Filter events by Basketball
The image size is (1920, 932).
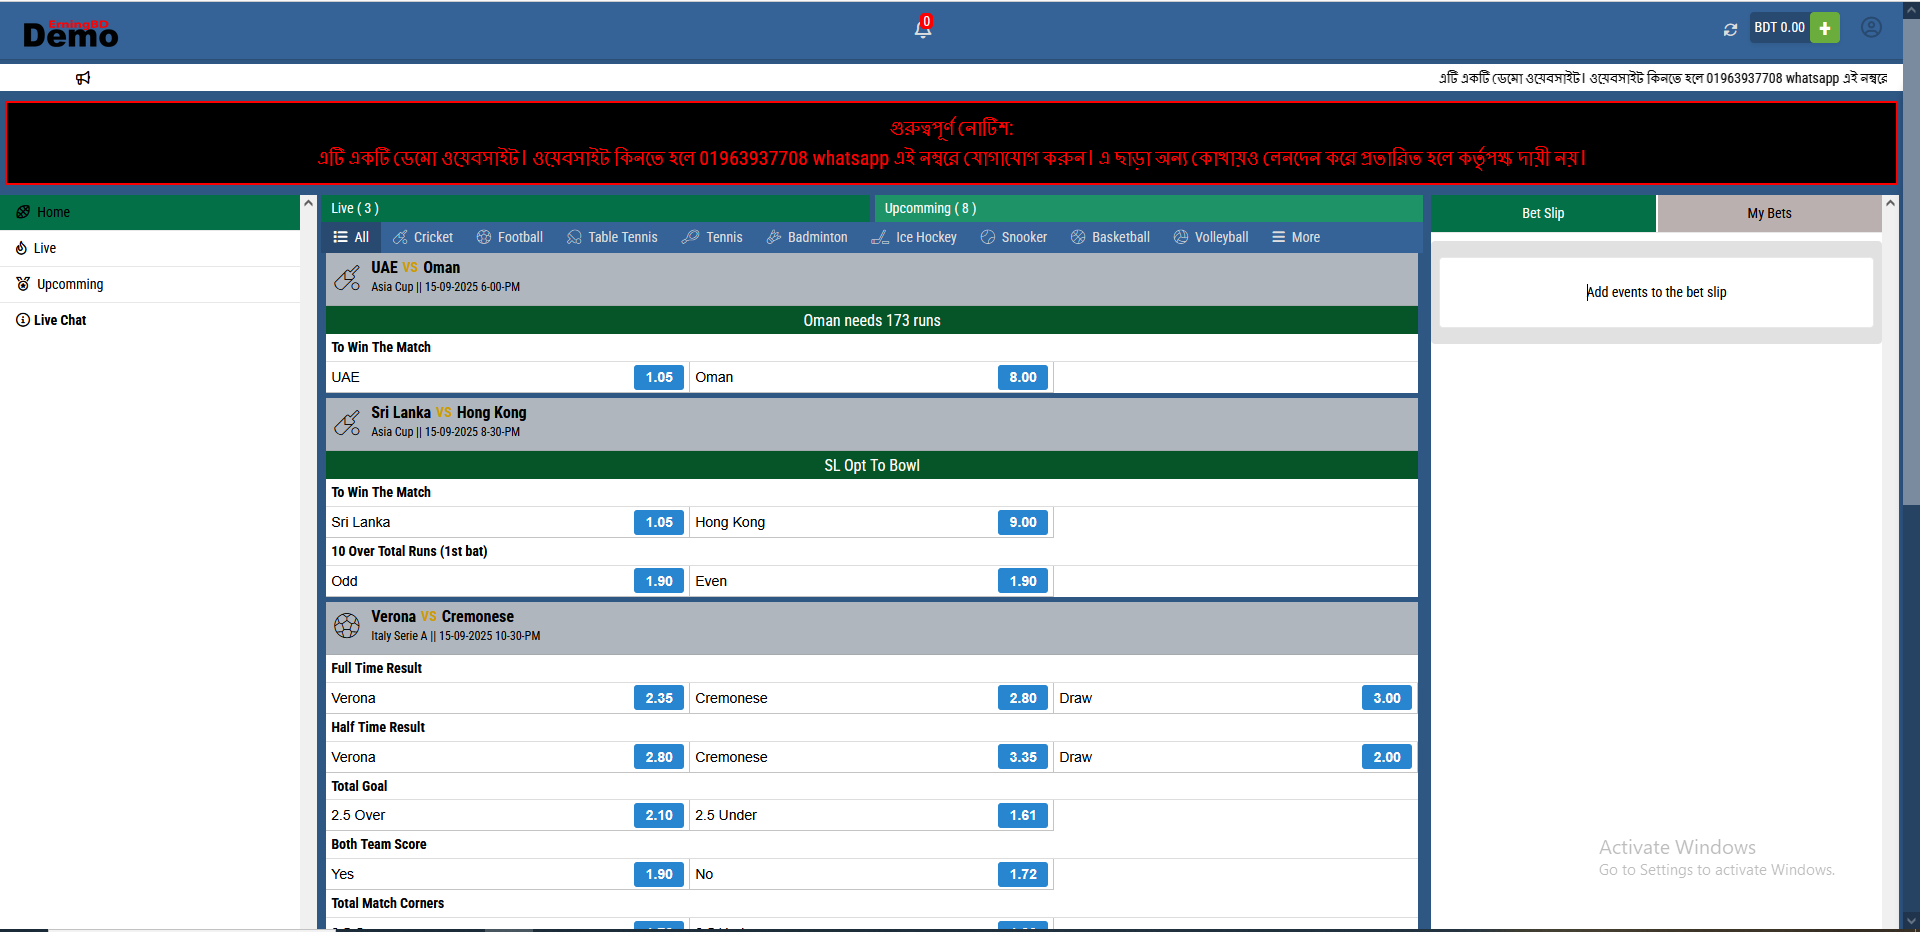[1110, 237]
